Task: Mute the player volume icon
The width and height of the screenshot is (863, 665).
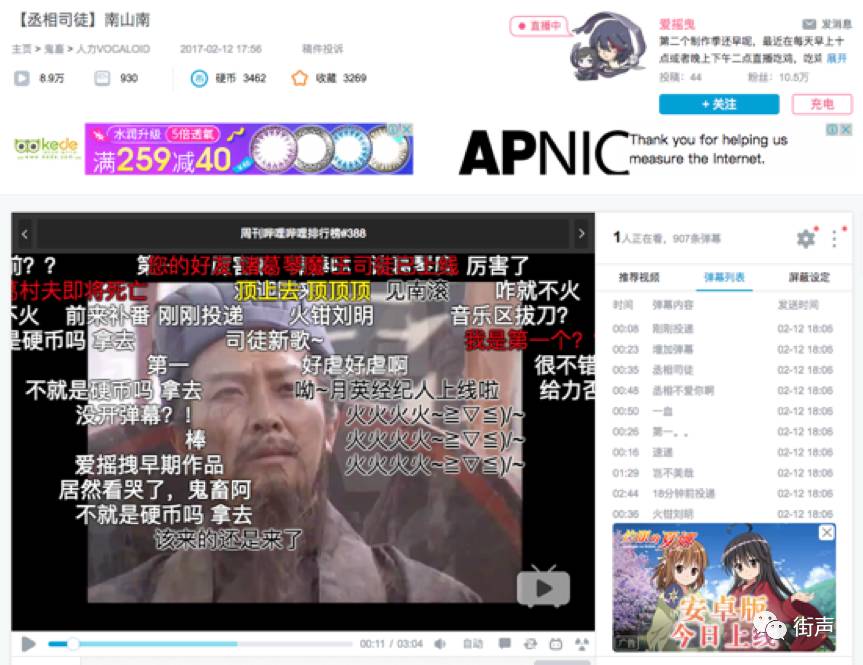Action: [x=440, y=644]
